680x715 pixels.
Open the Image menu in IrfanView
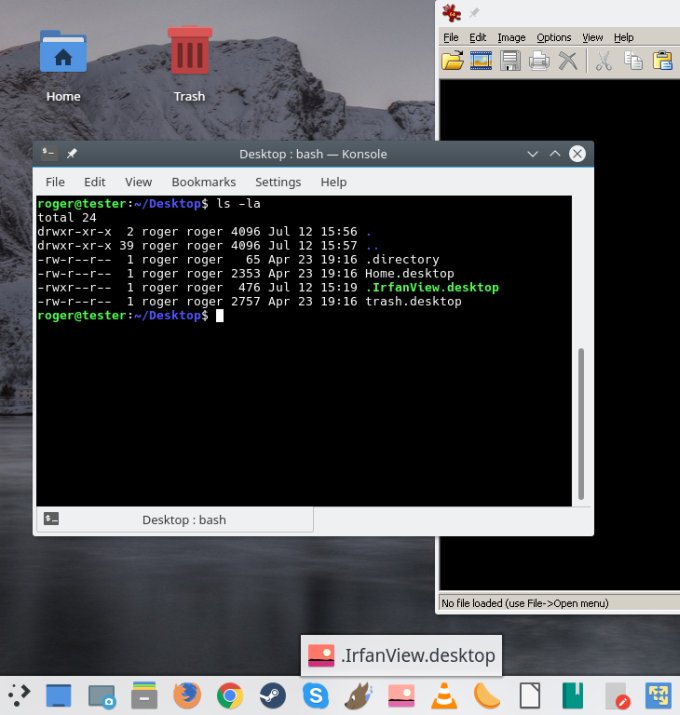(x=511, y=38)
